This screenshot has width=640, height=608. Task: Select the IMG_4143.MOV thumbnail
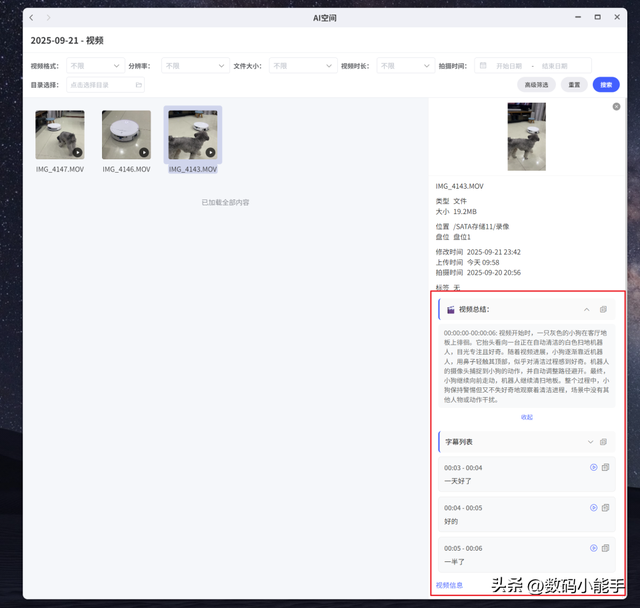[x=193, y=135]
